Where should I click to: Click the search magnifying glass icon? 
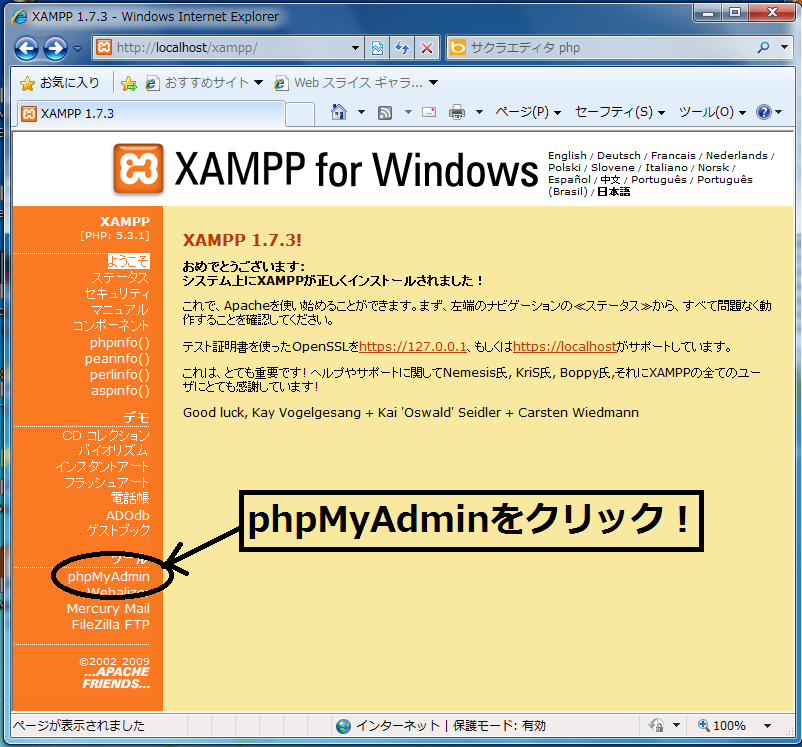[x=764, y=48]
